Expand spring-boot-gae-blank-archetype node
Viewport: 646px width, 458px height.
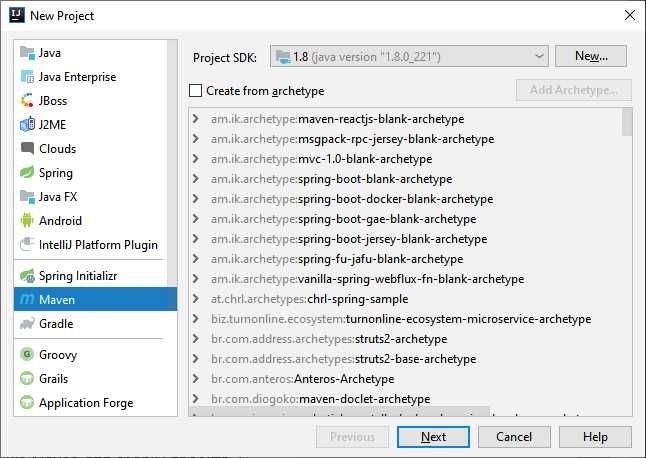(x=196, y=219)
